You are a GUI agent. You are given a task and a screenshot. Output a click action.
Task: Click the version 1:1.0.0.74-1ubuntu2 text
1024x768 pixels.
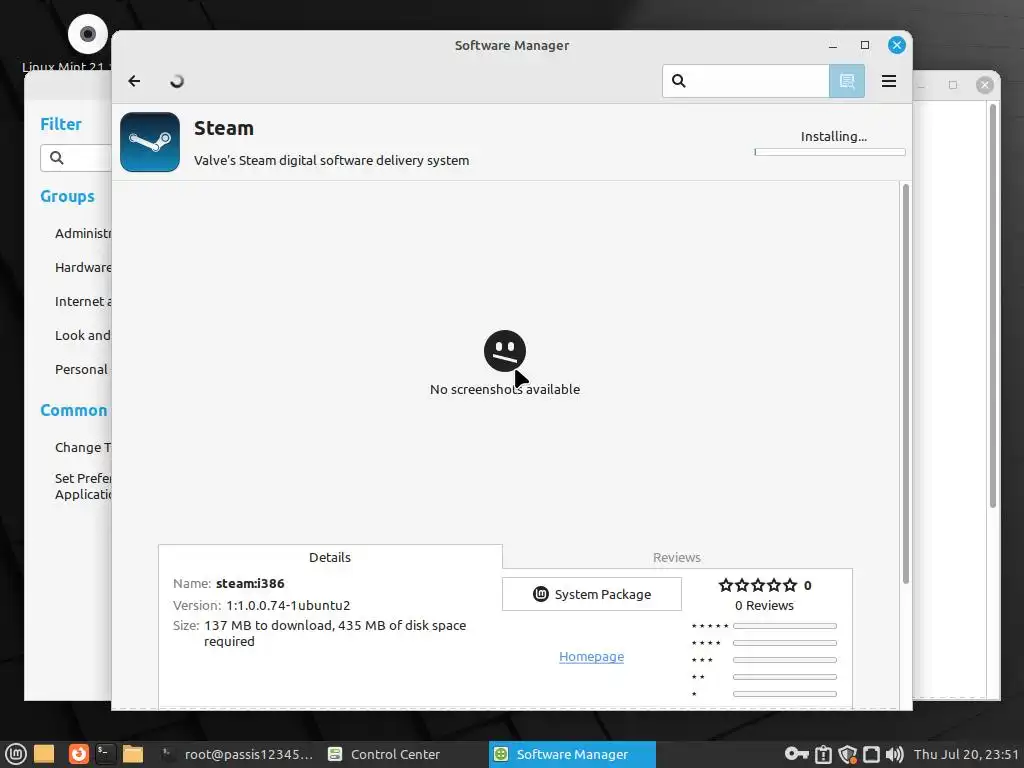point(288,605)
